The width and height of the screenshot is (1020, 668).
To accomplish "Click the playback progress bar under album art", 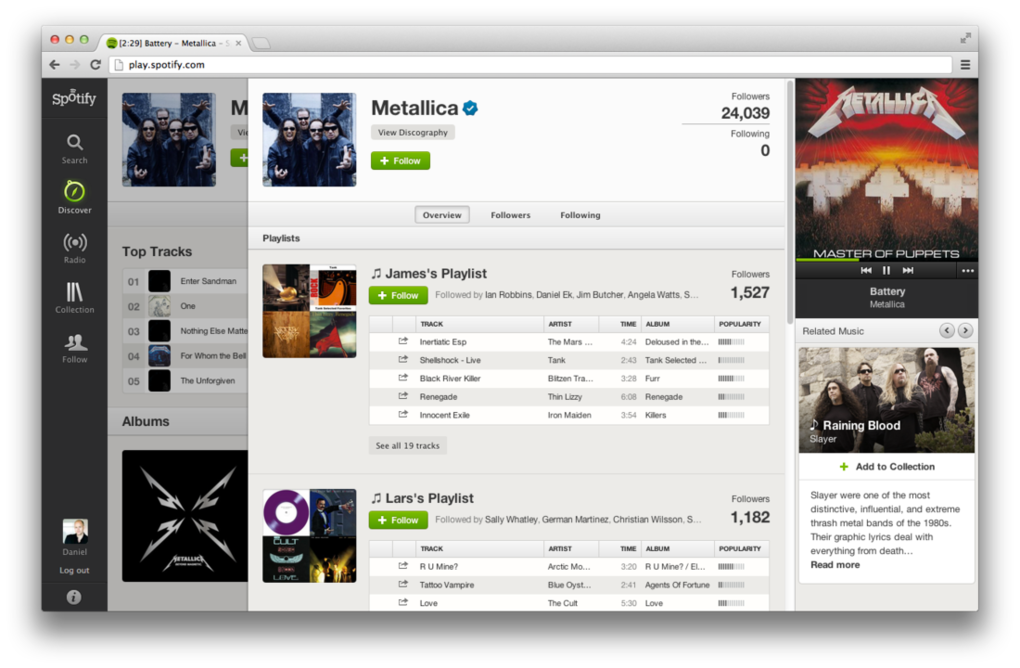I will point(886,260).
